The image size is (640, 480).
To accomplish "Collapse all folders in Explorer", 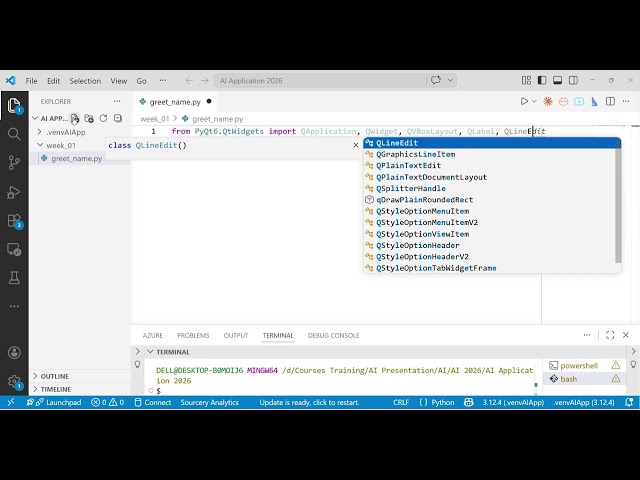I will [x=118, y=118].
